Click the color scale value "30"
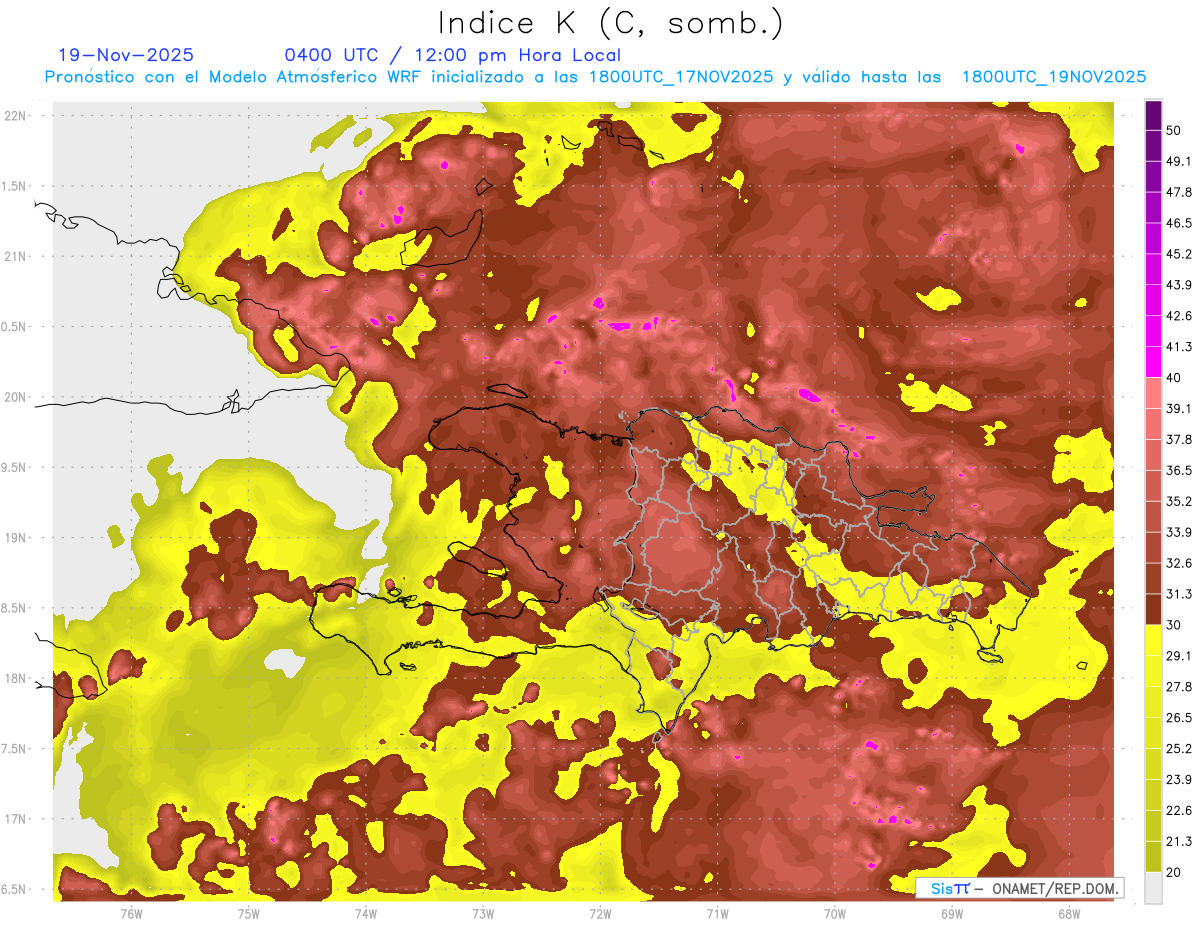This screenshot has width=1200, height=927. [1175, 625]
